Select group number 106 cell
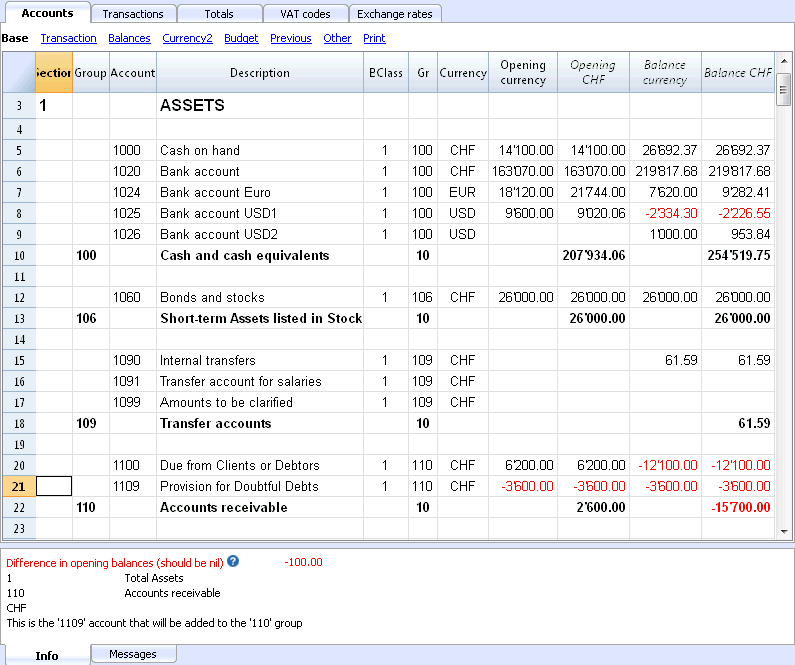This screenshot has width=795, height=665. coord(91,318)
